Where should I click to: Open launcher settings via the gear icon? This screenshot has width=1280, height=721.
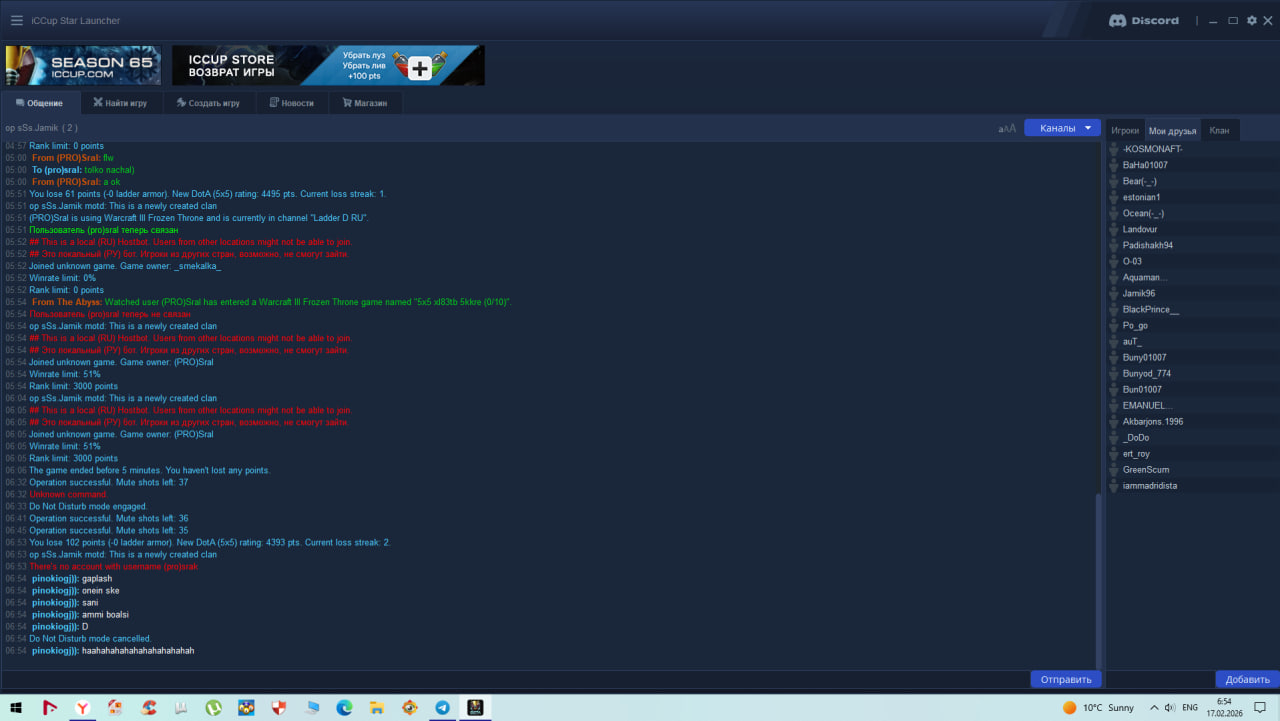coord(1251,20)
